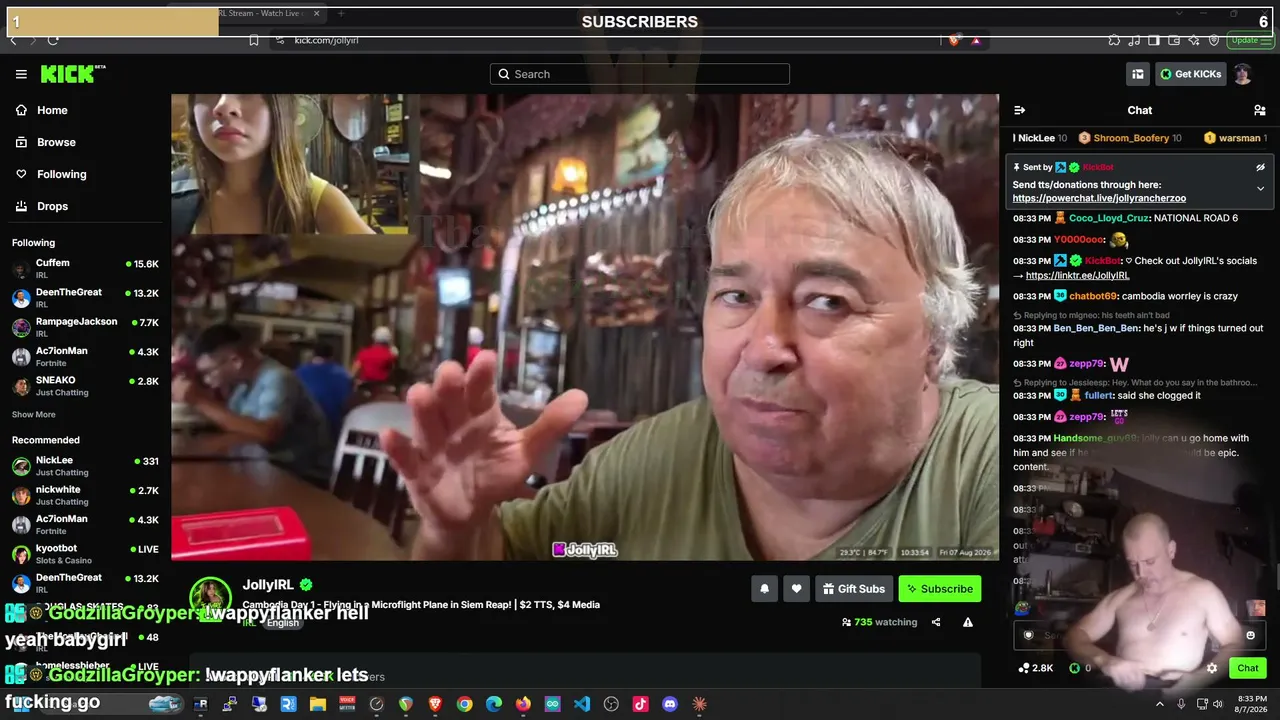Open the powerchat.live/jollyrancherzoo link

click(x=1099, y=198)
